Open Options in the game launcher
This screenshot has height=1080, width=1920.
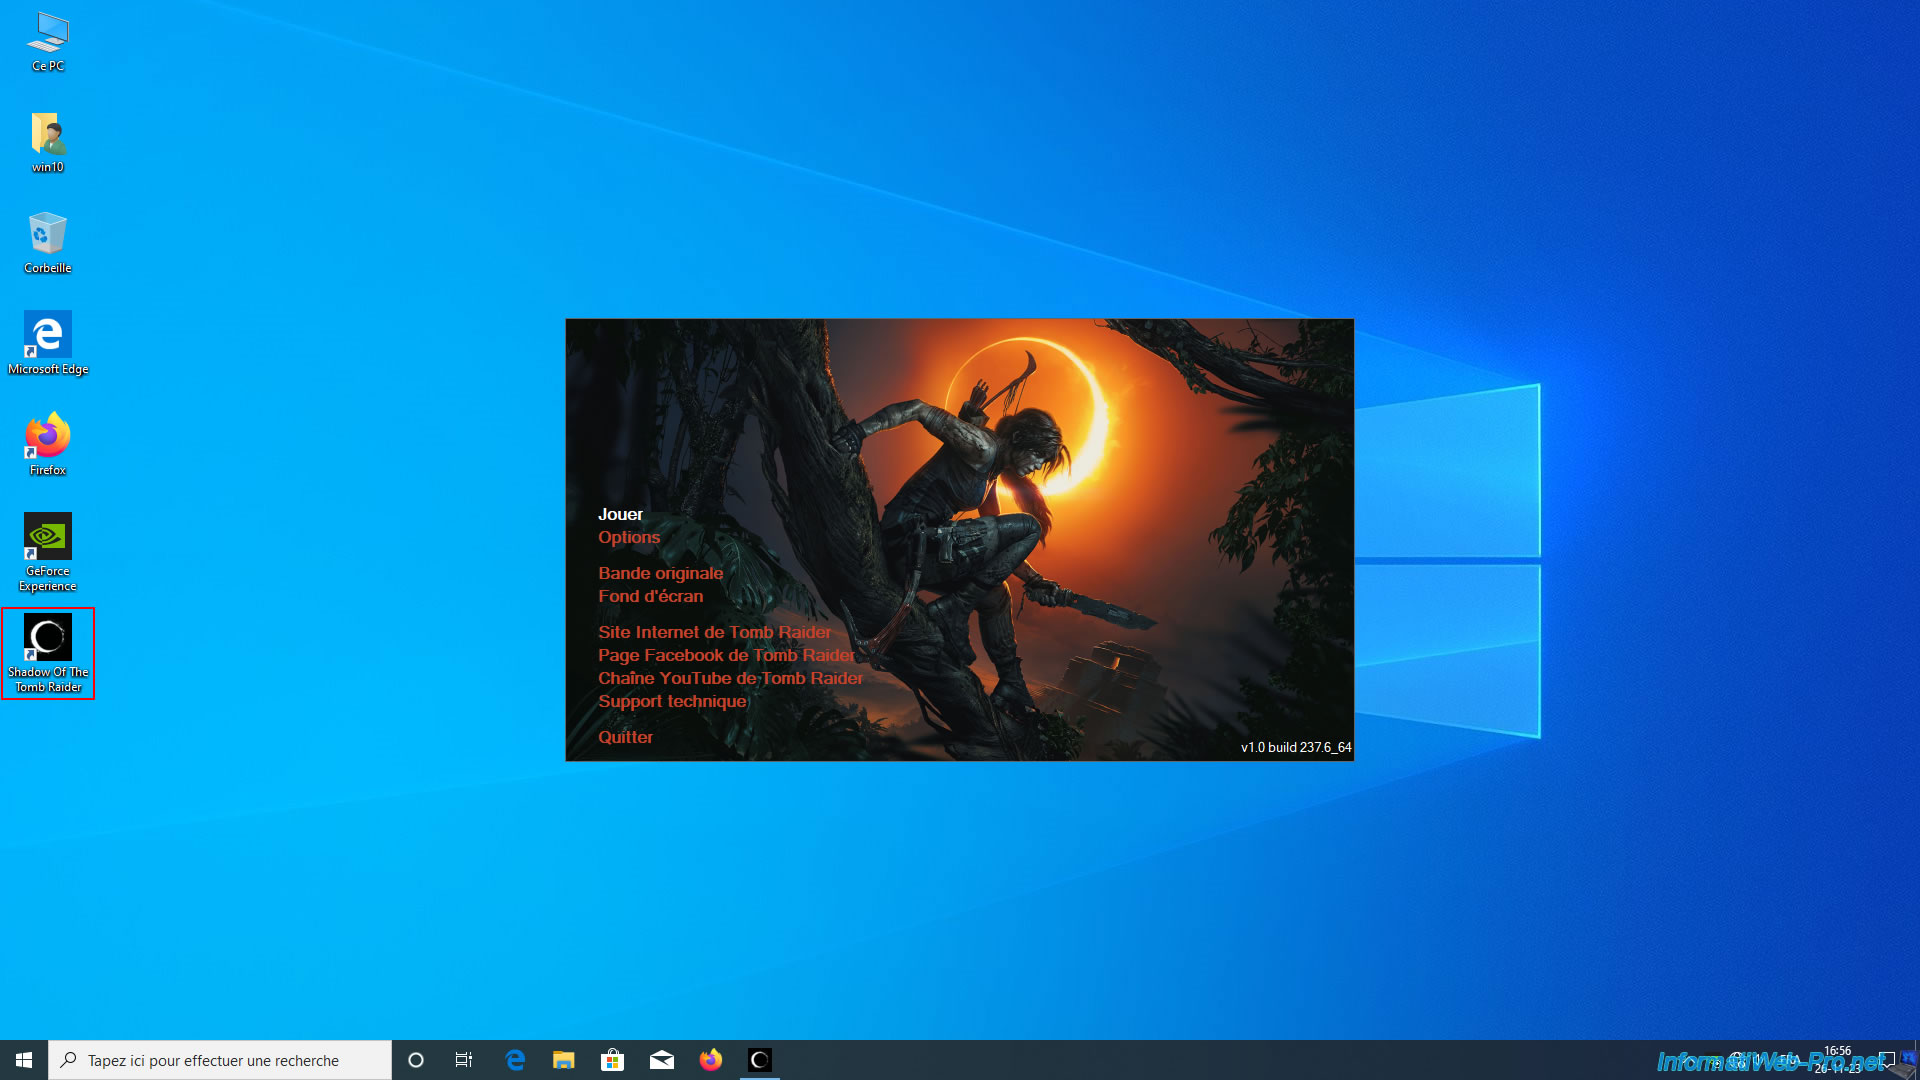(x=629, y=537)
